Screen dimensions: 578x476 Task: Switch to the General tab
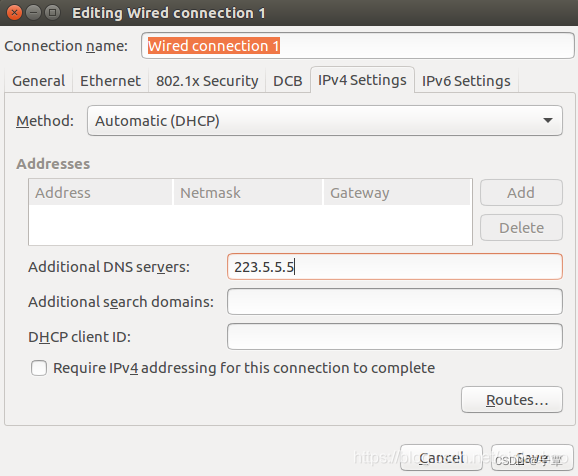[x=39, y=81]
